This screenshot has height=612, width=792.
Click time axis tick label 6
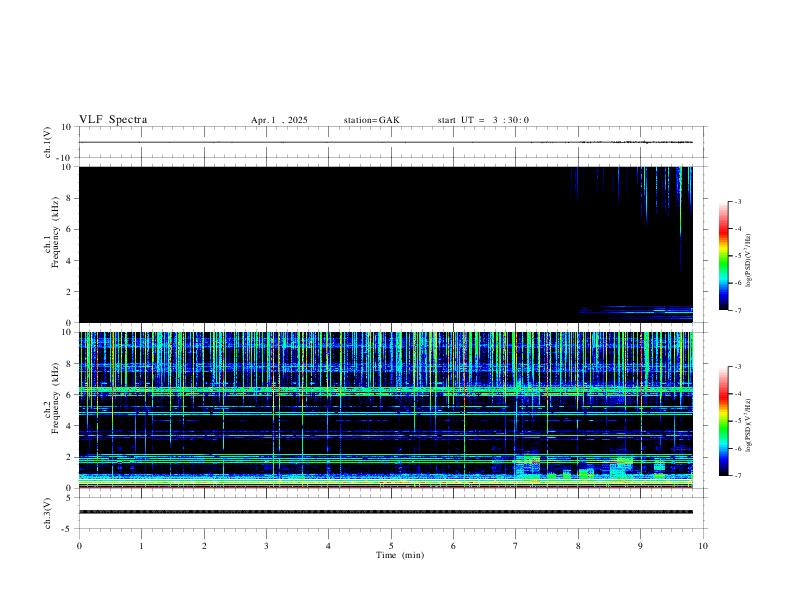click(454, 546)
